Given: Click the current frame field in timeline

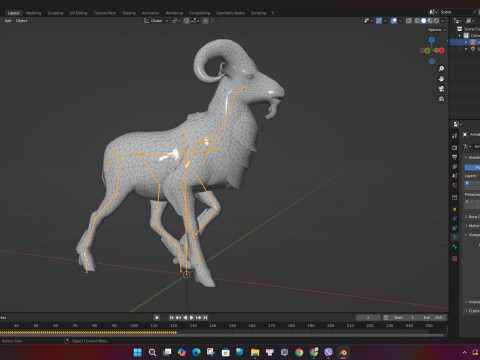Looking at the screenshot, I should coord(368,318).
